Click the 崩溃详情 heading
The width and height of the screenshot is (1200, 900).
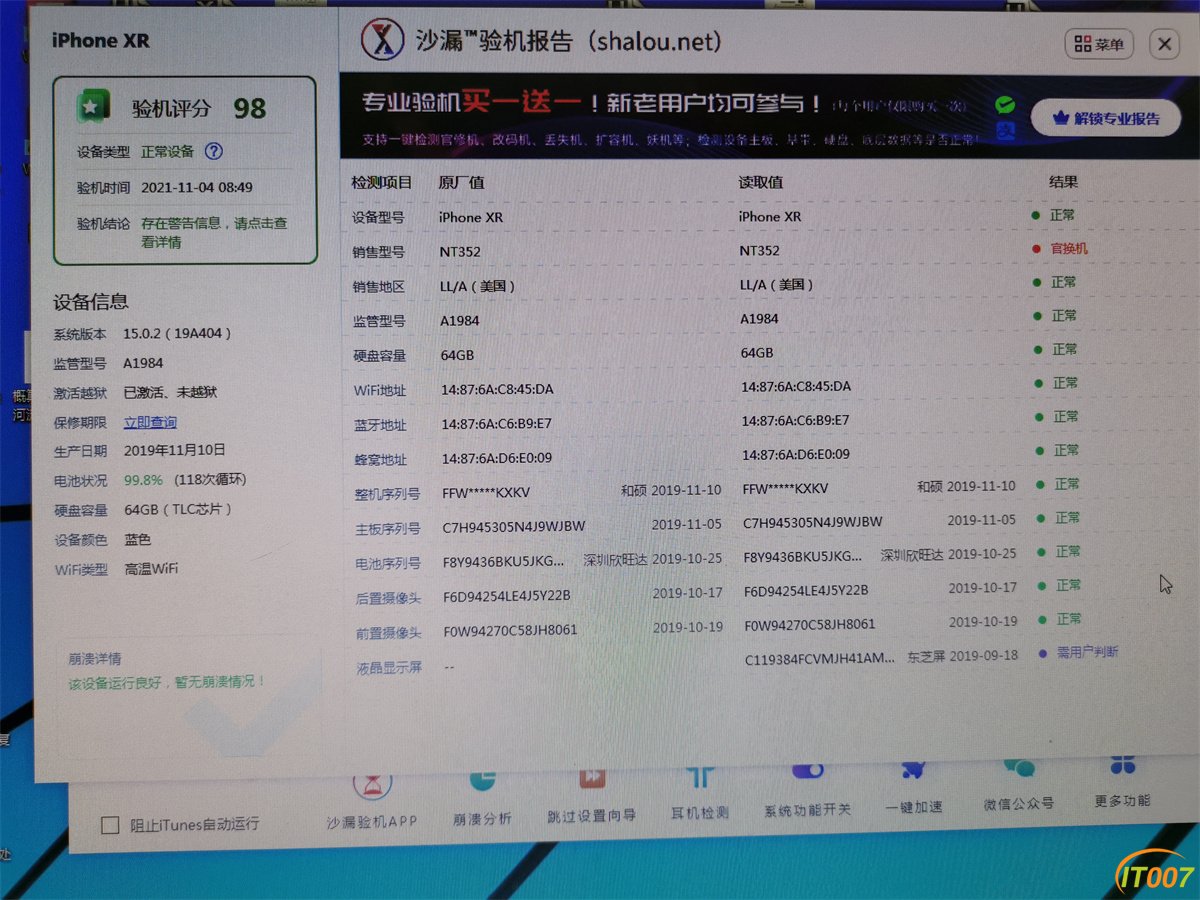pyautogui.click(x=95, y=659)
